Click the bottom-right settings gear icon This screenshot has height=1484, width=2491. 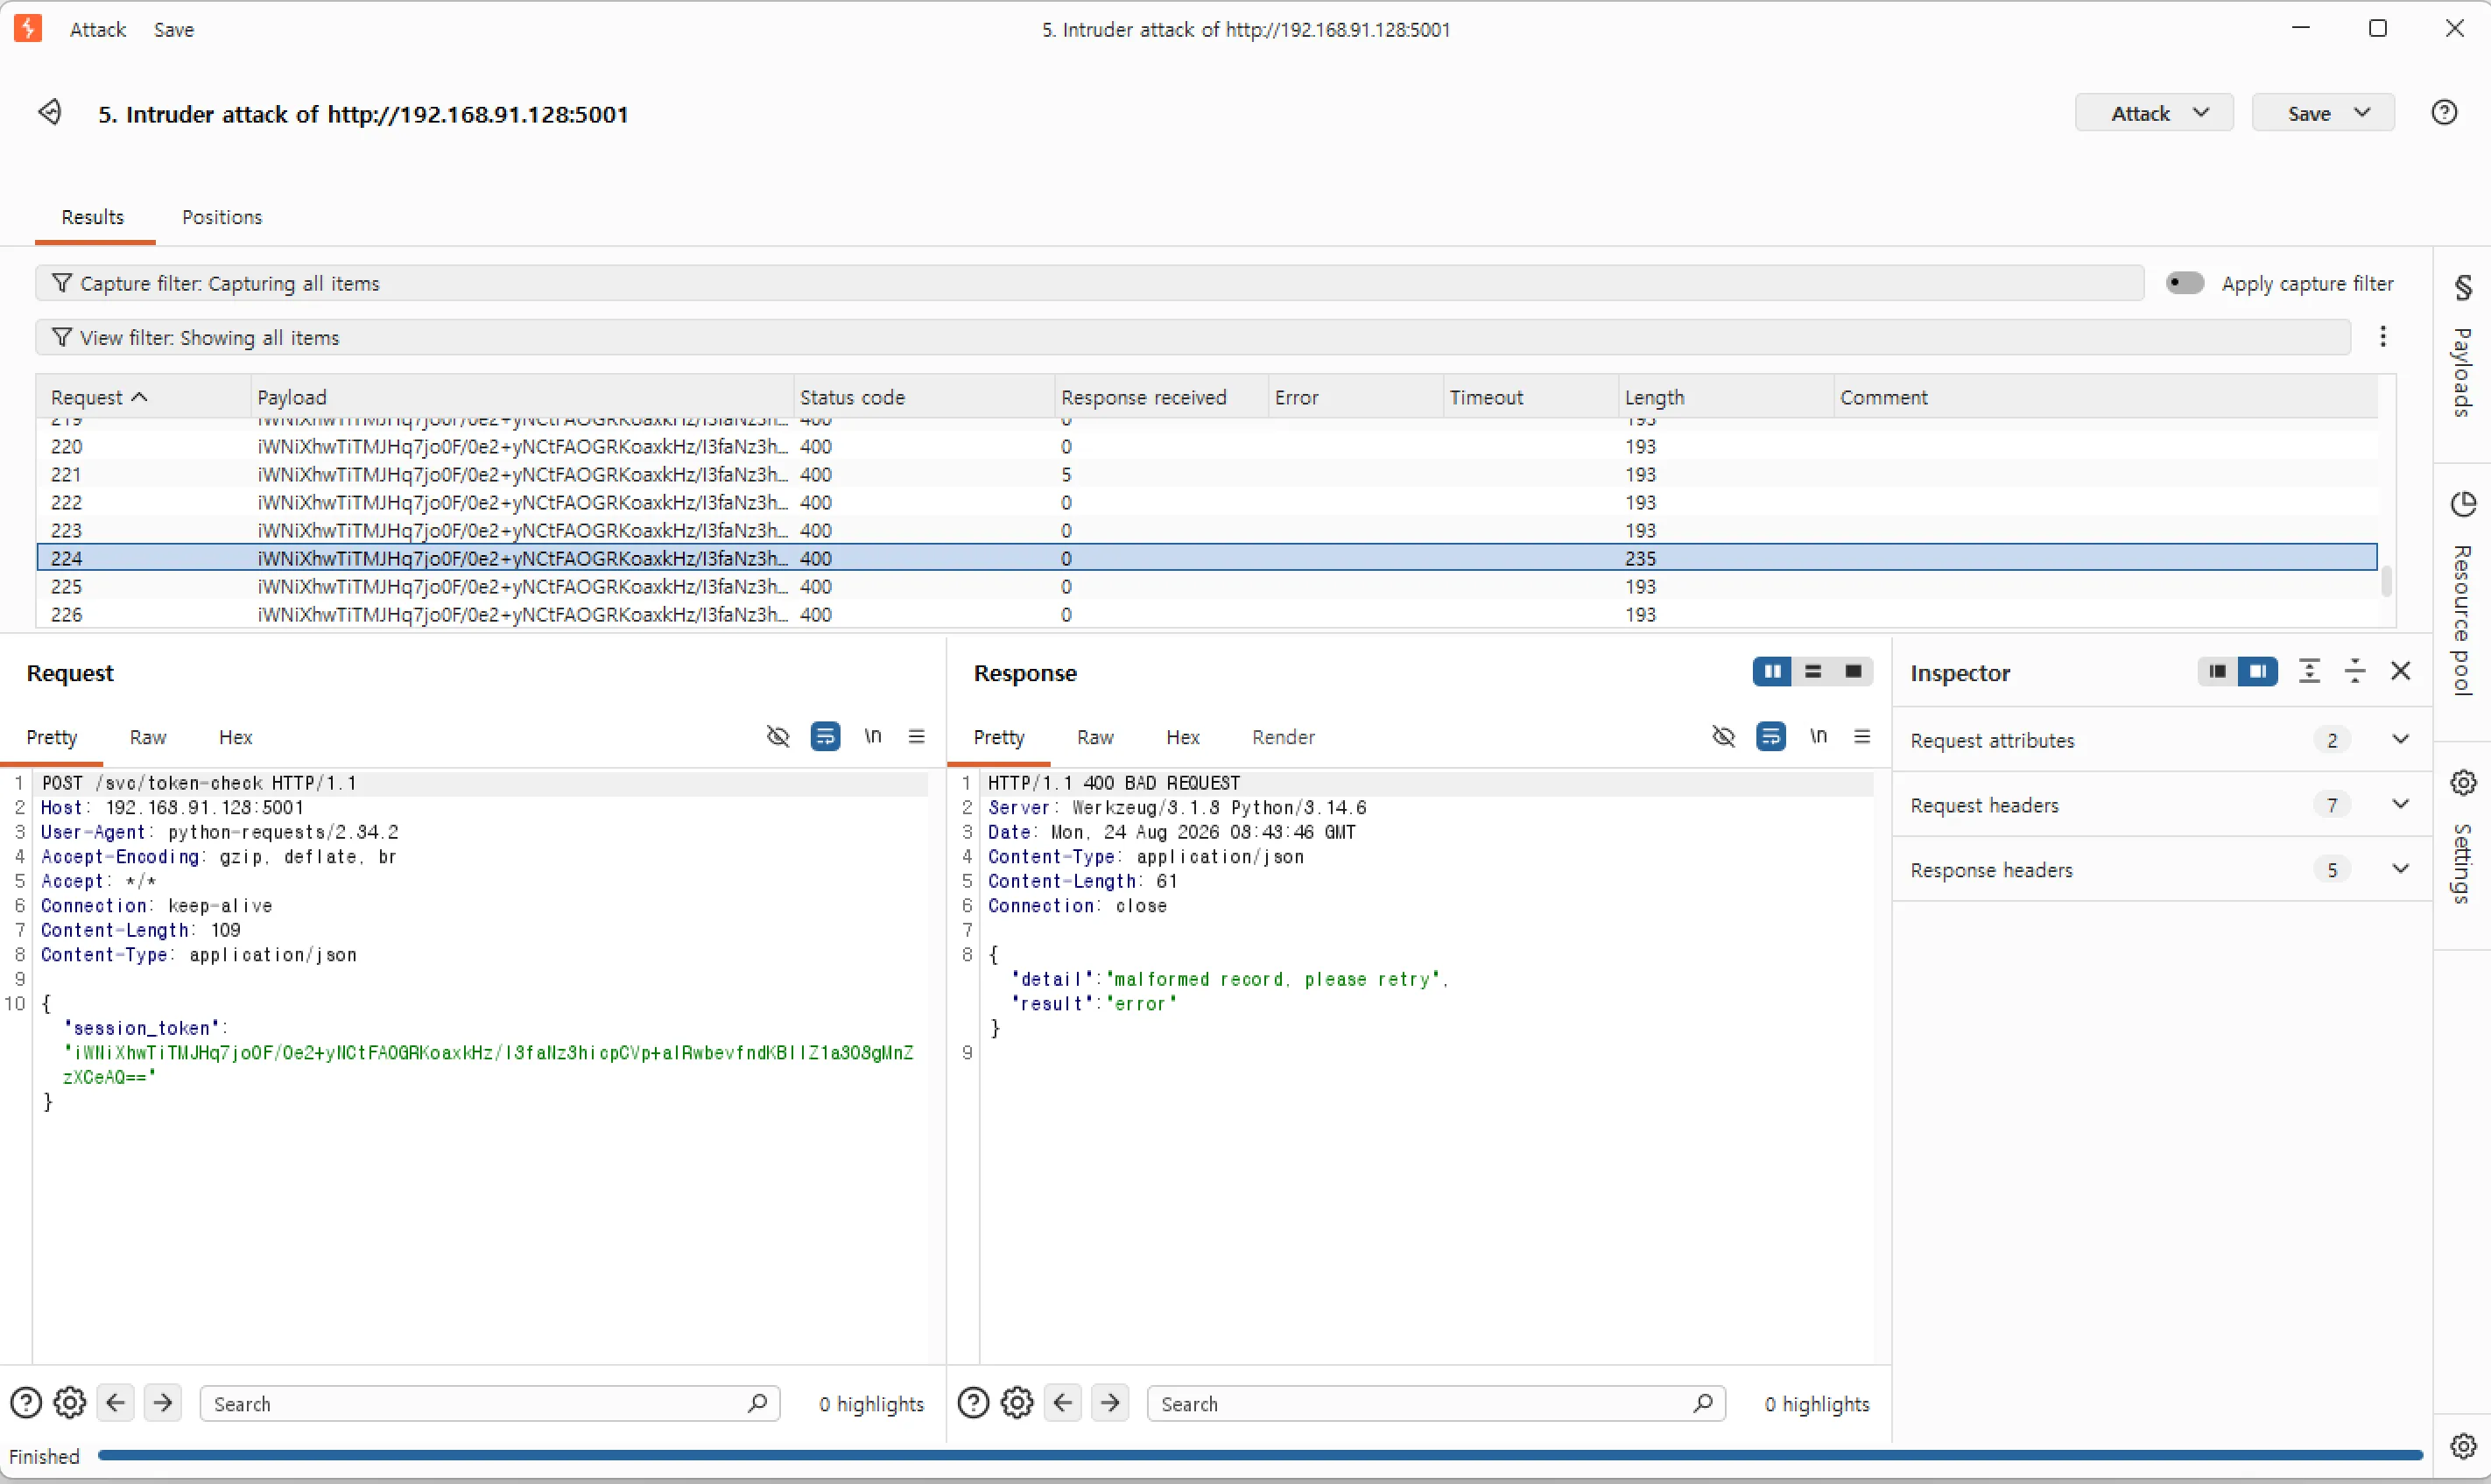pos(2462,1445)
